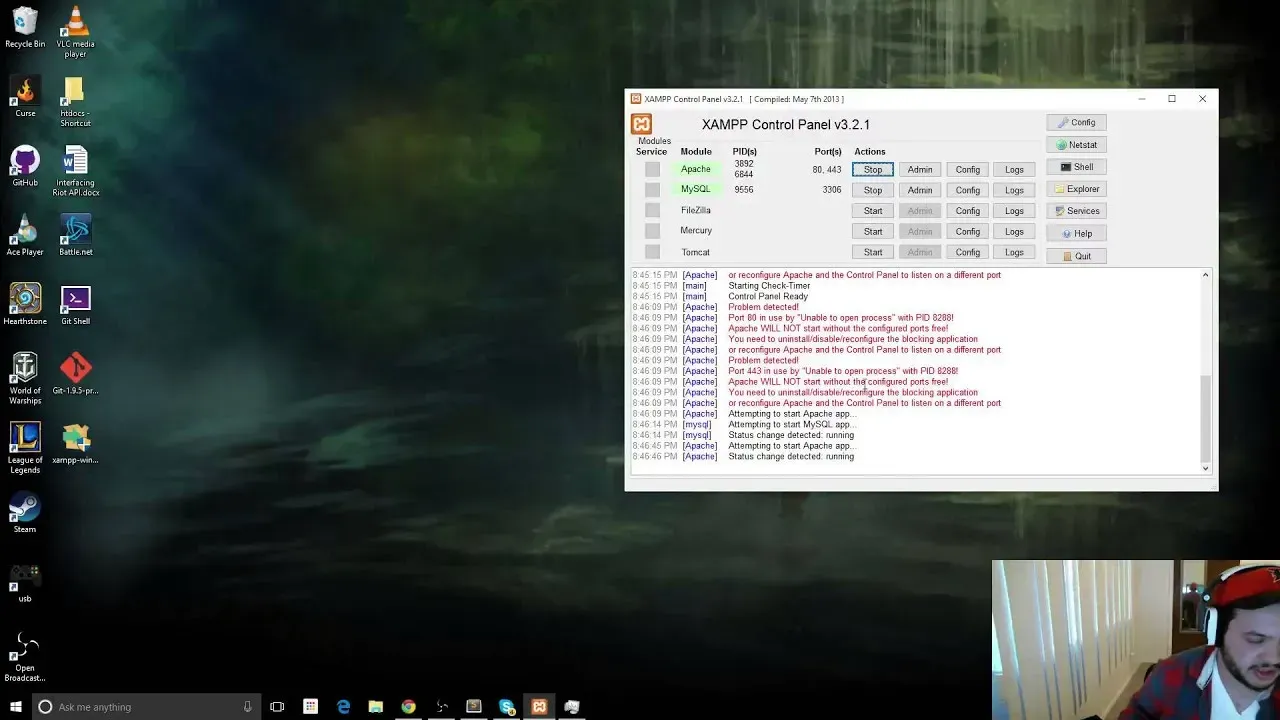Viewport: 1280px width, 720px height.
Task: Select the Battle.net desktop icon
Action: [x=75, y=235]
